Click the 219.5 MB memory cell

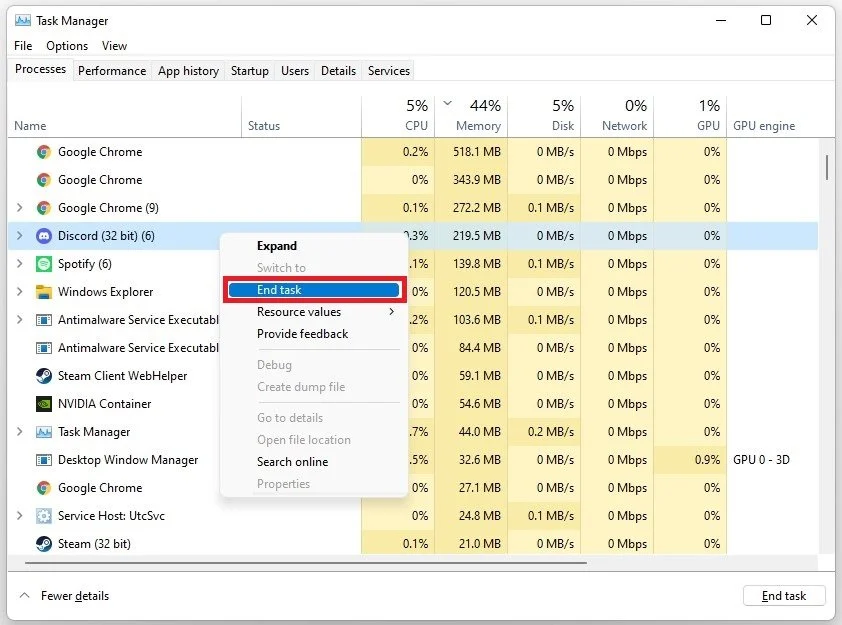coord(471,236)
